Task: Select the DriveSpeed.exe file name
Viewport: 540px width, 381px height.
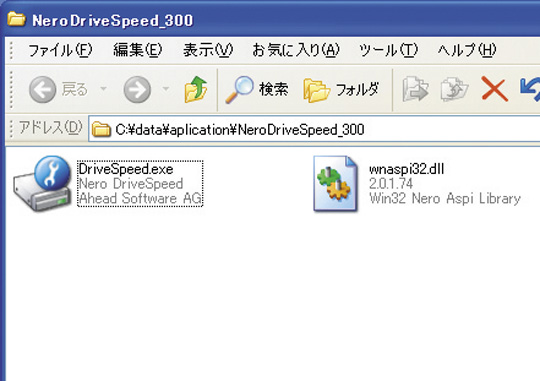Action: pos(126,169)
